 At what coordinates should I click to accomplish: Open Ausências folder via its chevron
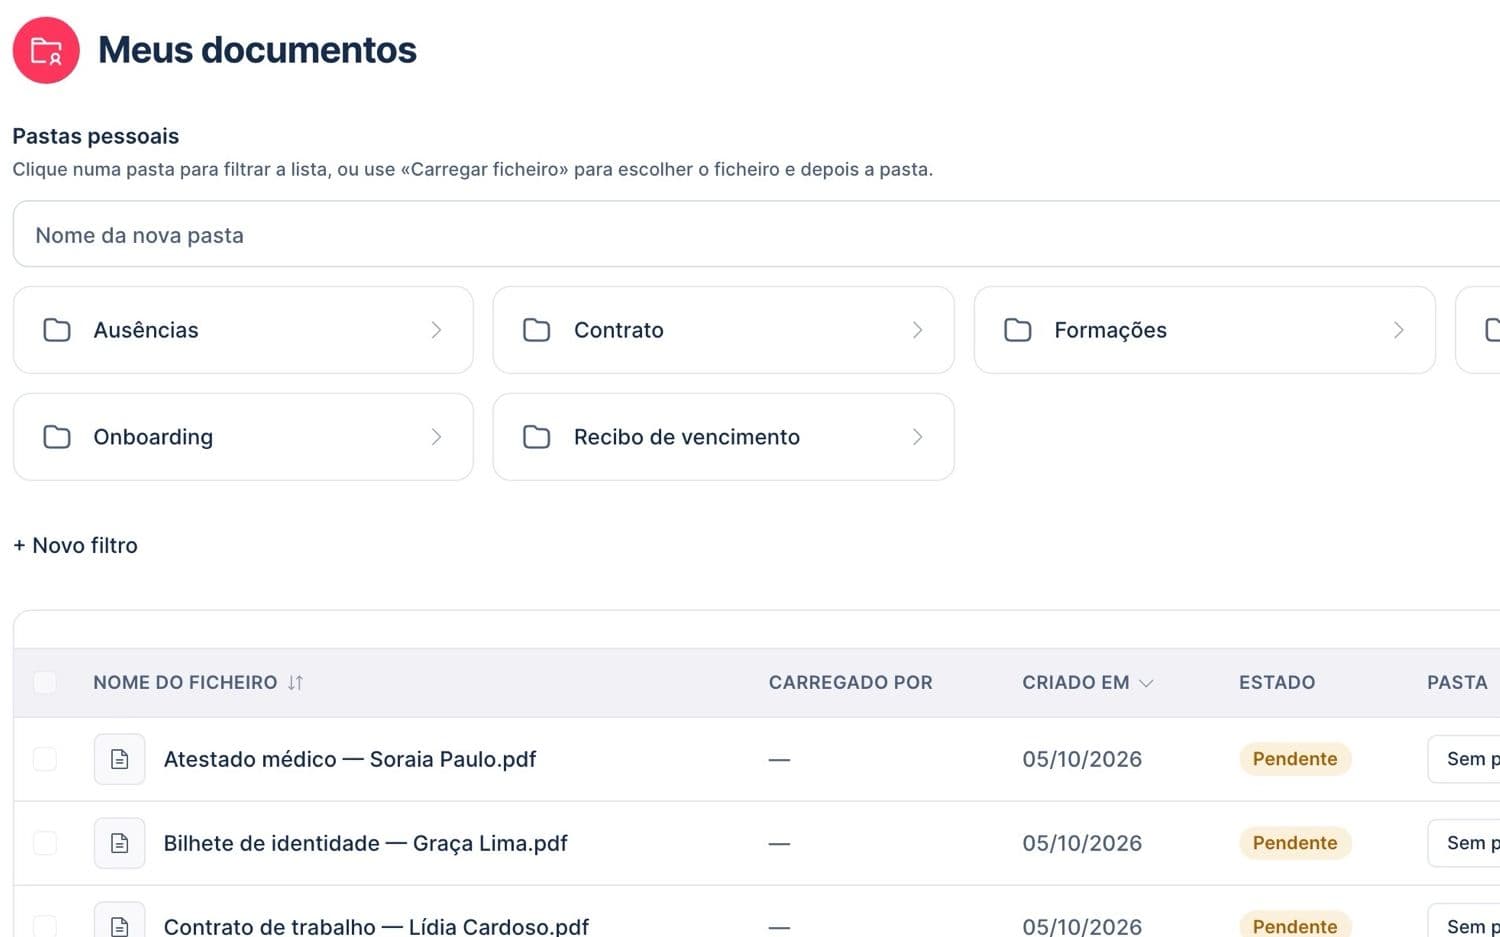436,330
